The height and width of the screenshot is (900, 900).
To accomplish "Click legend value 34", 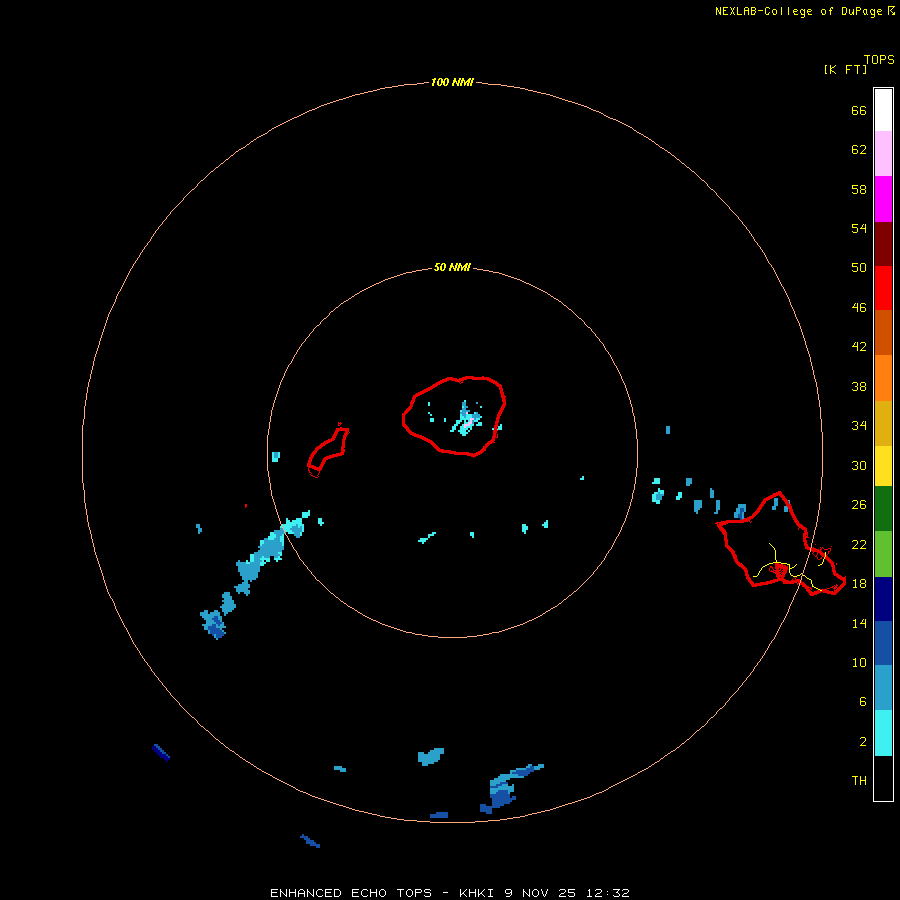I will coord(859,426).
